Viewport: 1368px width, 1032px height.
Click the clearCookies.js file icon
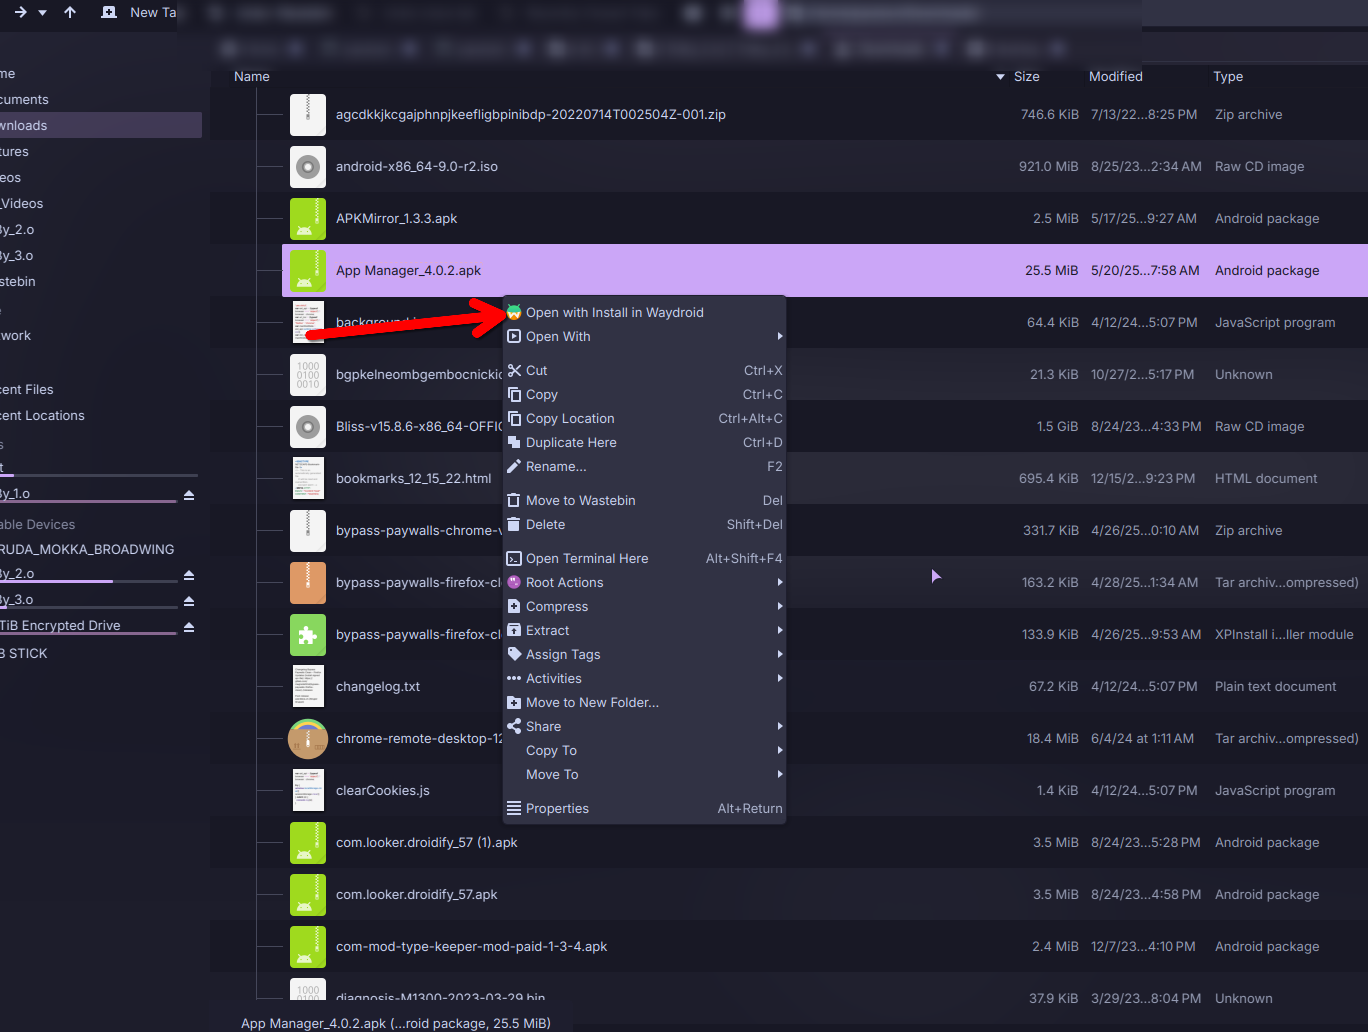pos(308,790)
